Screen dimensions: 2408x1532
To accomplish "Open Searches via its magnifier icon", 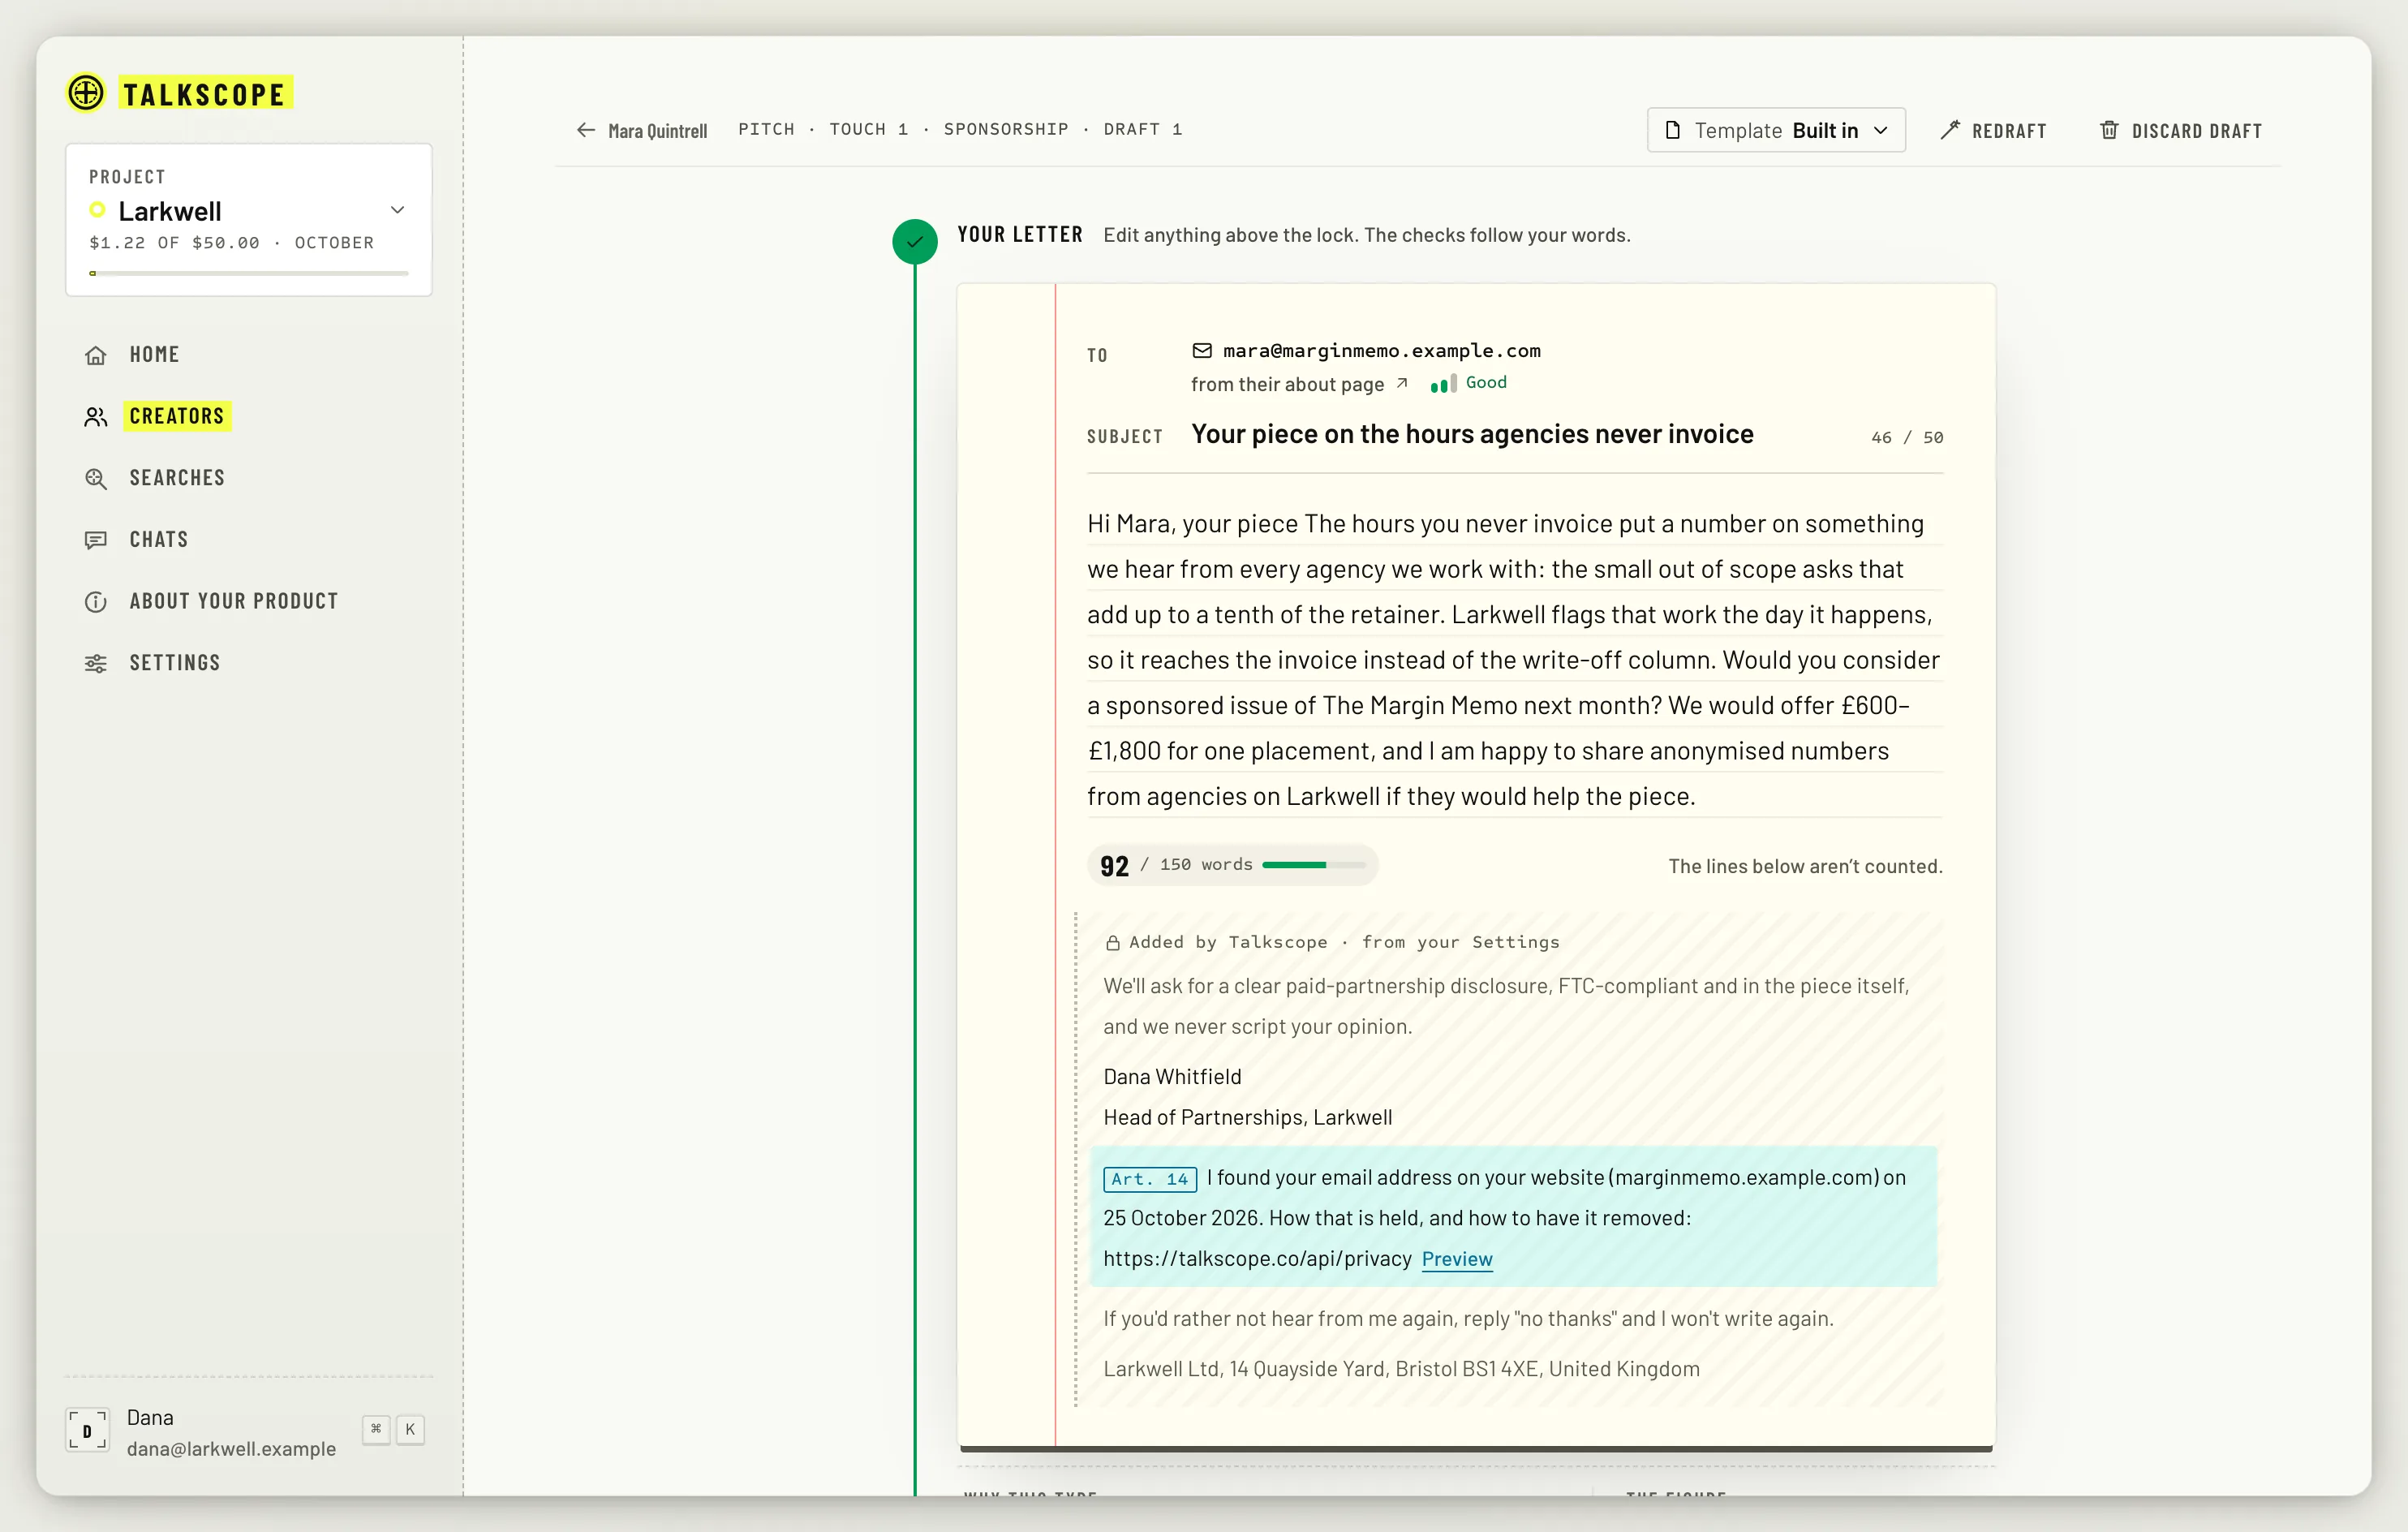I will tap(96, 479).
